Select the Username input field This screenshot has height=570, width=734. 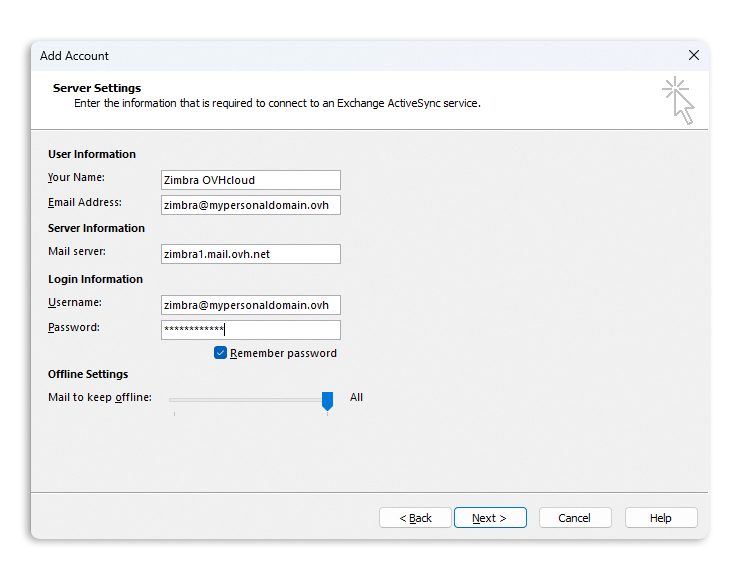[250, 305]
